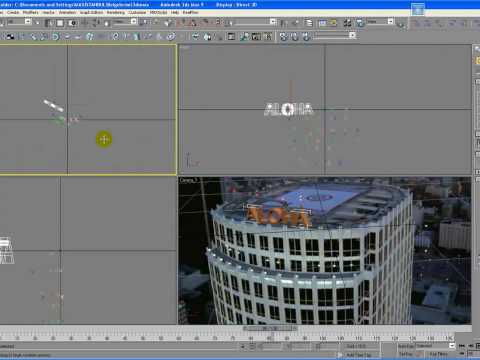
Task: Open the Rendering menu
Action: 116,12
